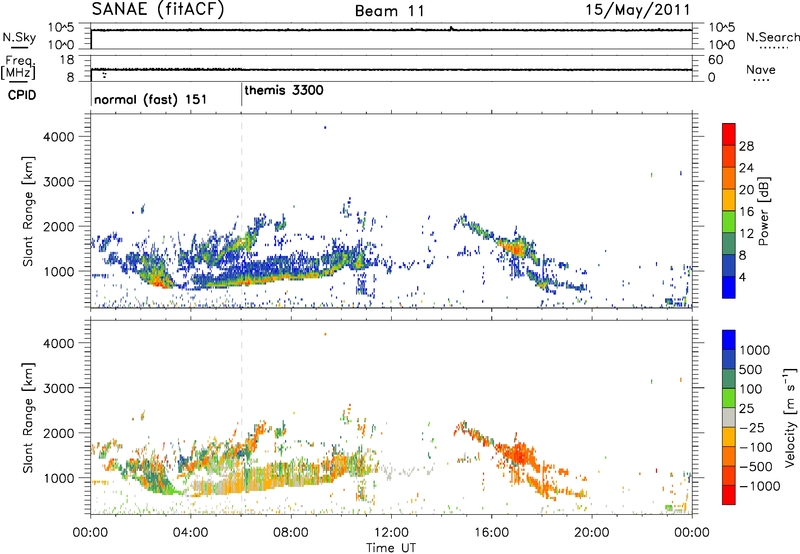This screenshot has width=800, height=554.
Task: Click the 16 tick on power colorbar
Action: [x=746, y=211]
